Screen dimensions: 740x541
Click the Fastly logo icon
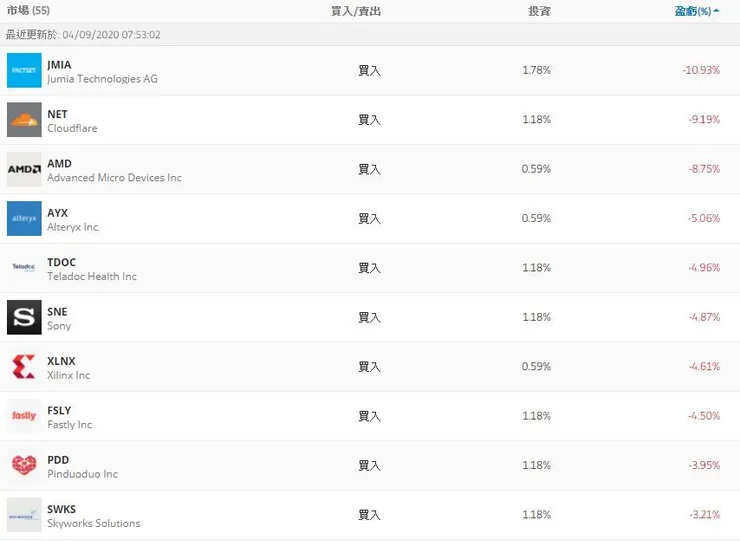pos(24,416)
